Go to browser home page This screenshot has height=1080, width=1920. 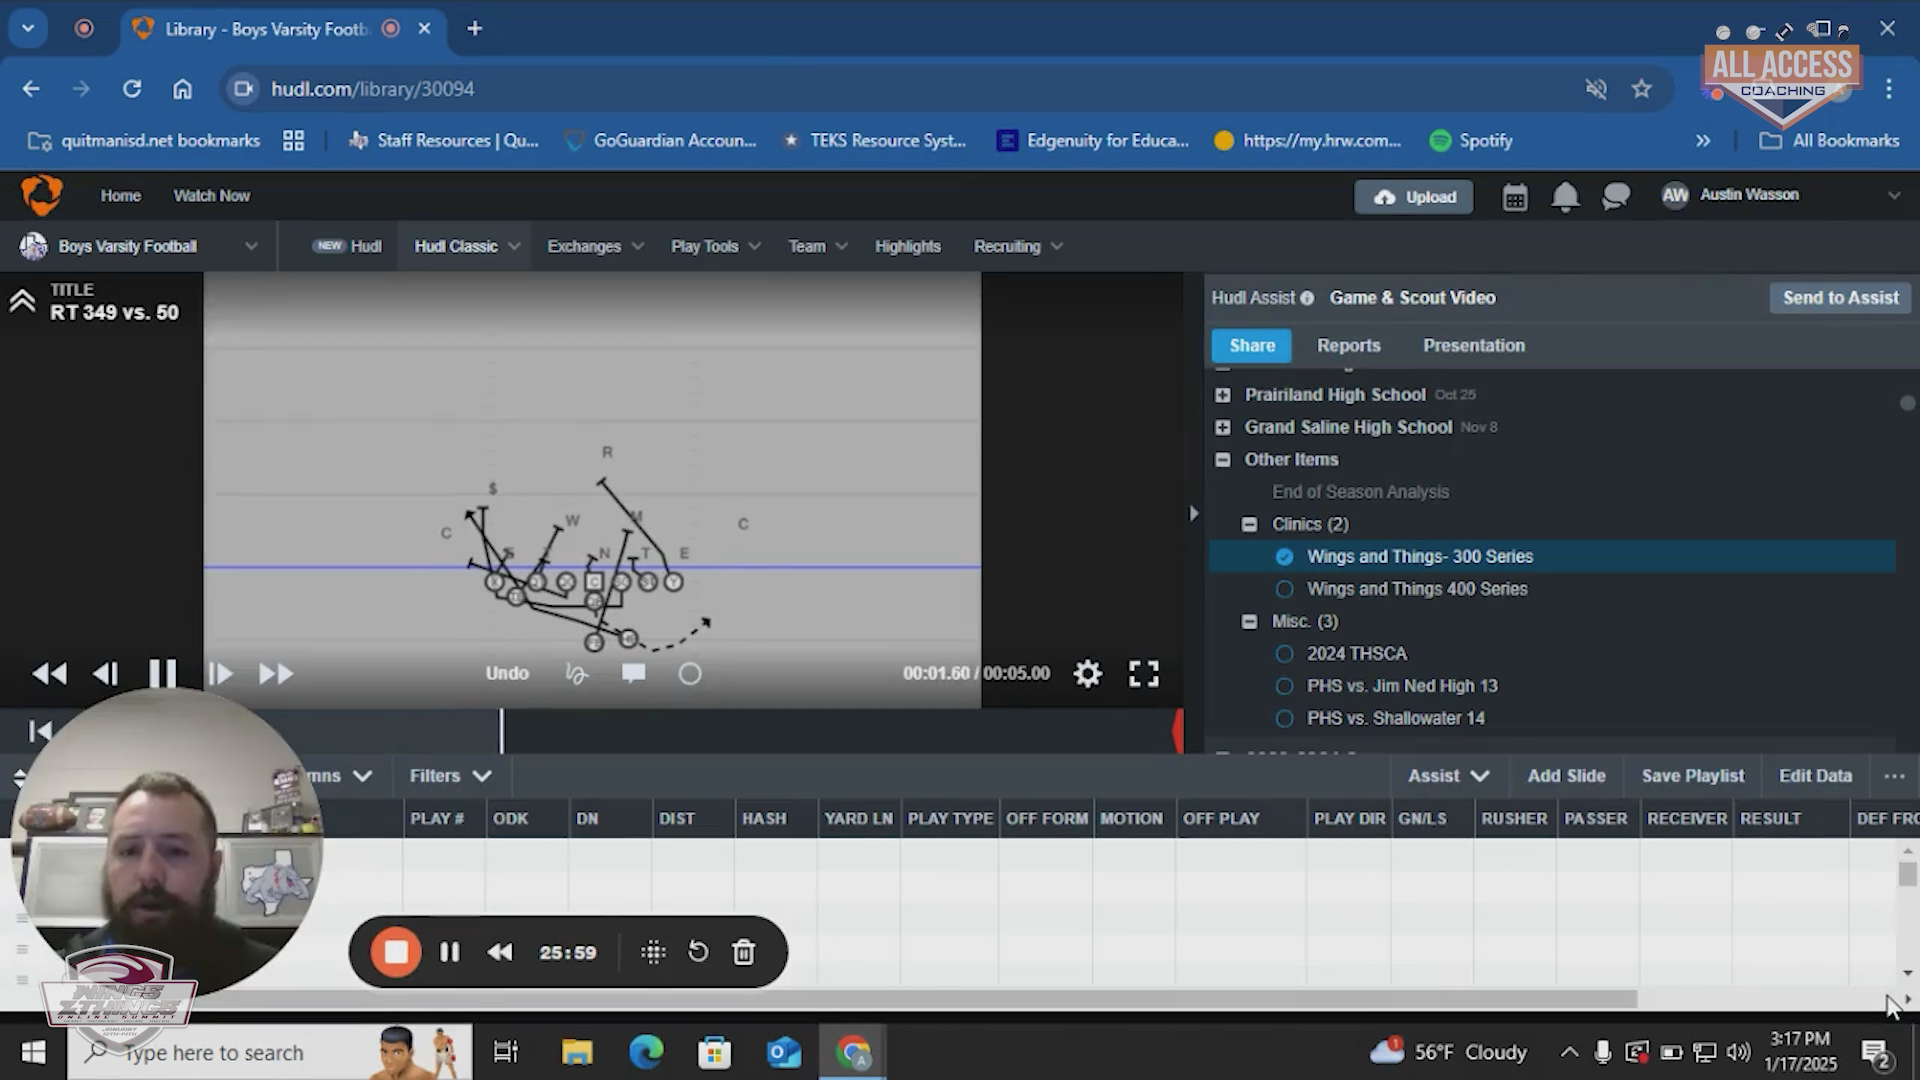[182, 89]
